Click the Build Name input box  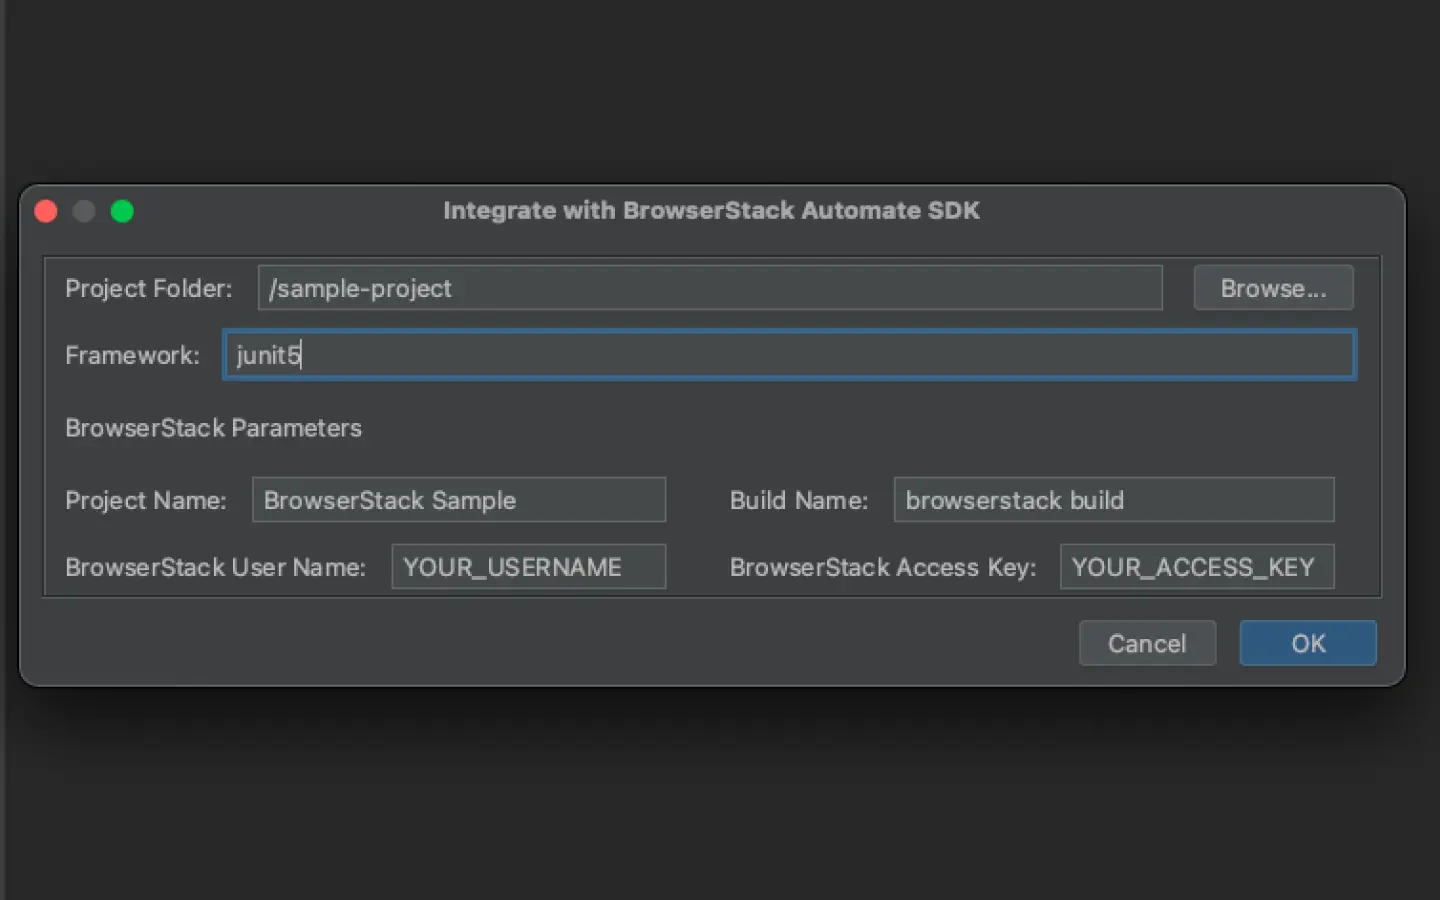tap(1113, 500)
